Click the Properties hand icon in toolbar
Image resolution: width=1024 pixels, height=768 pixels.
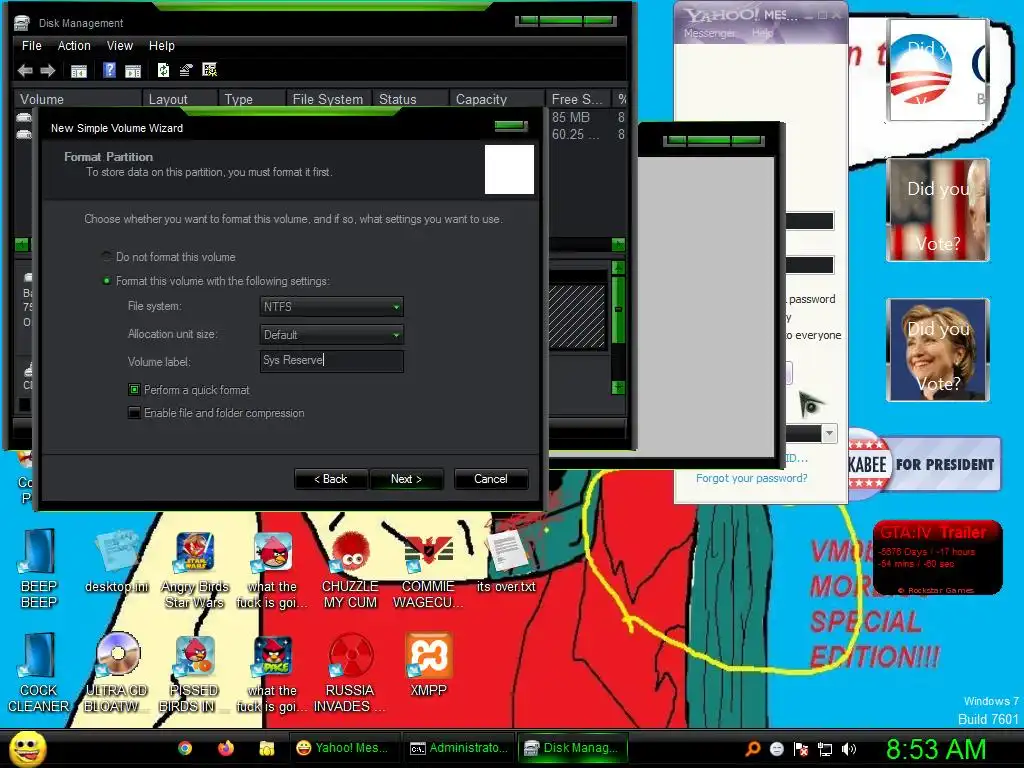(x=186, y=70)
